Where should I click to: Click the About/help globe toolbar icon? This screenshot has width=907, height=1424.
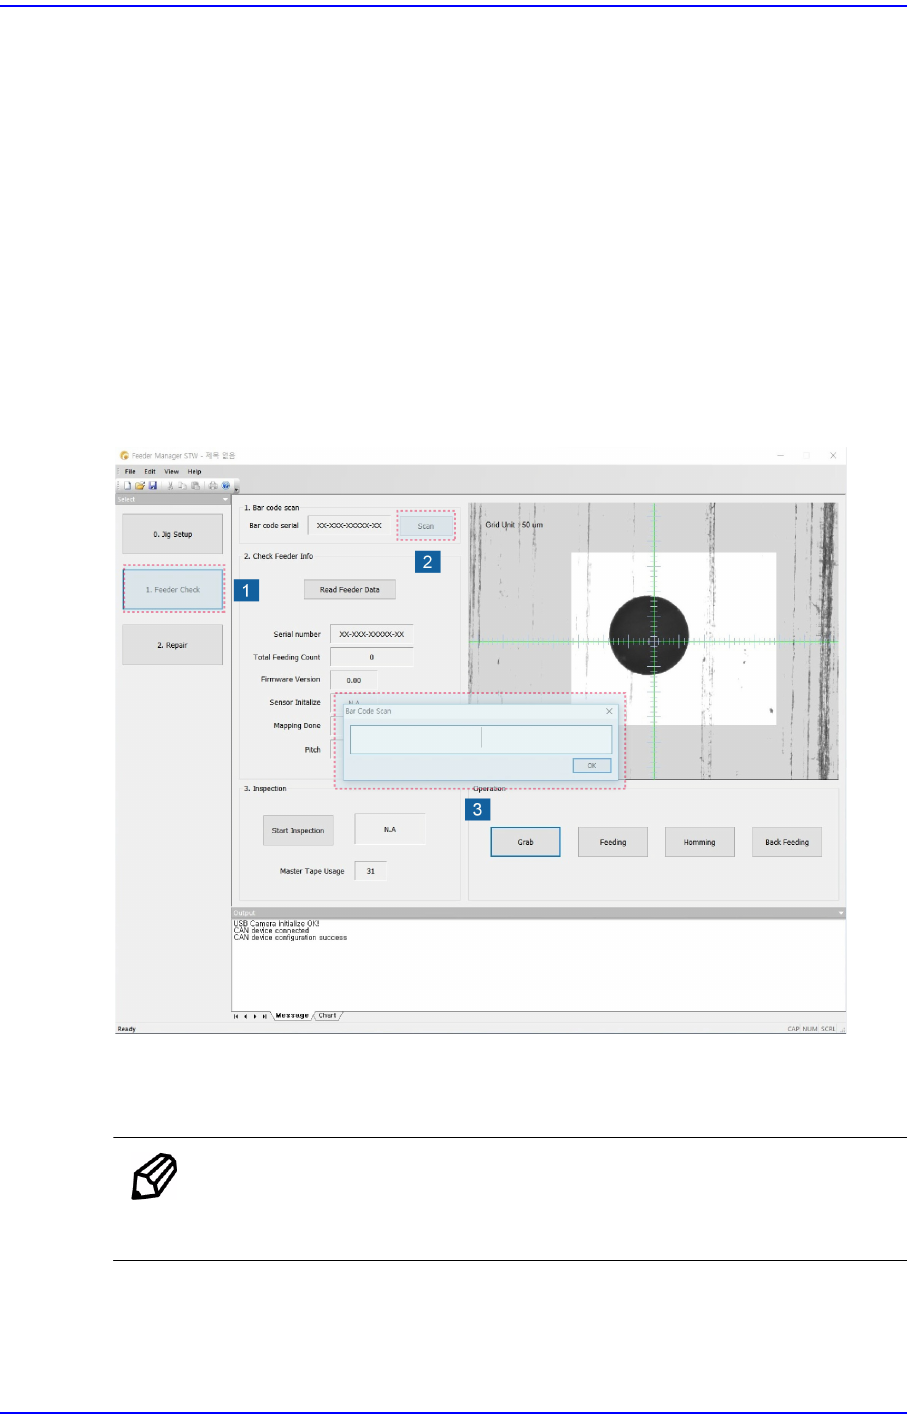pyautogui.click(x=225, y=485)
